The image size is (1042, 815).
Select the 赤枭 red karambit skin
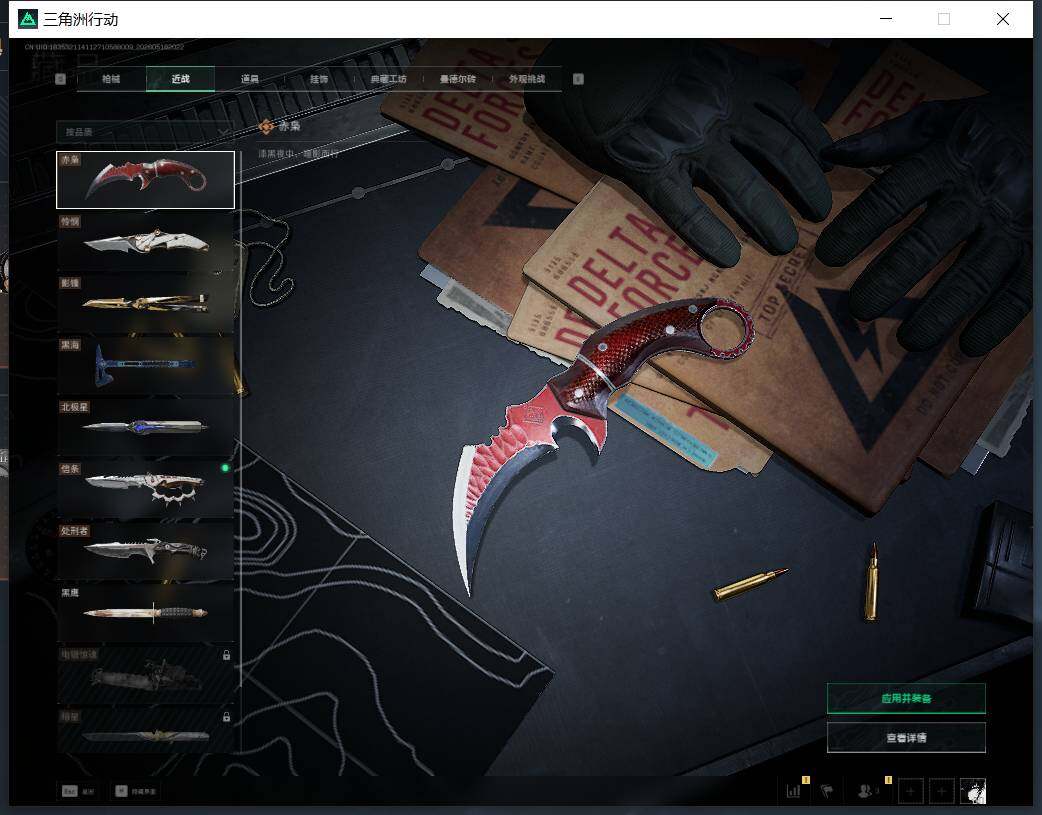(x=146, y=179)
